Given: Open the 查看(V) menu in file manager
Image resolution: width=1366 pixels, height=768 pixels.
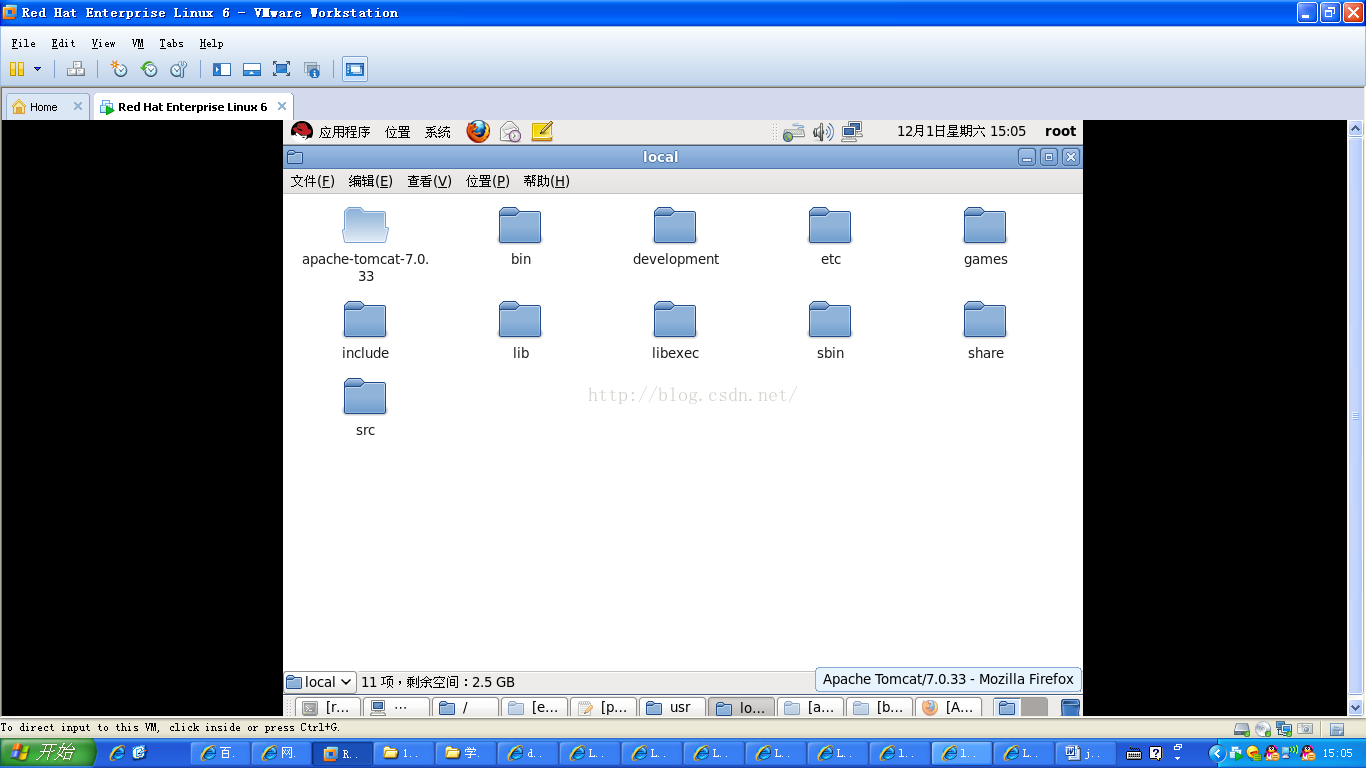Looking at the screenshot, I should (x=429, y=181).
